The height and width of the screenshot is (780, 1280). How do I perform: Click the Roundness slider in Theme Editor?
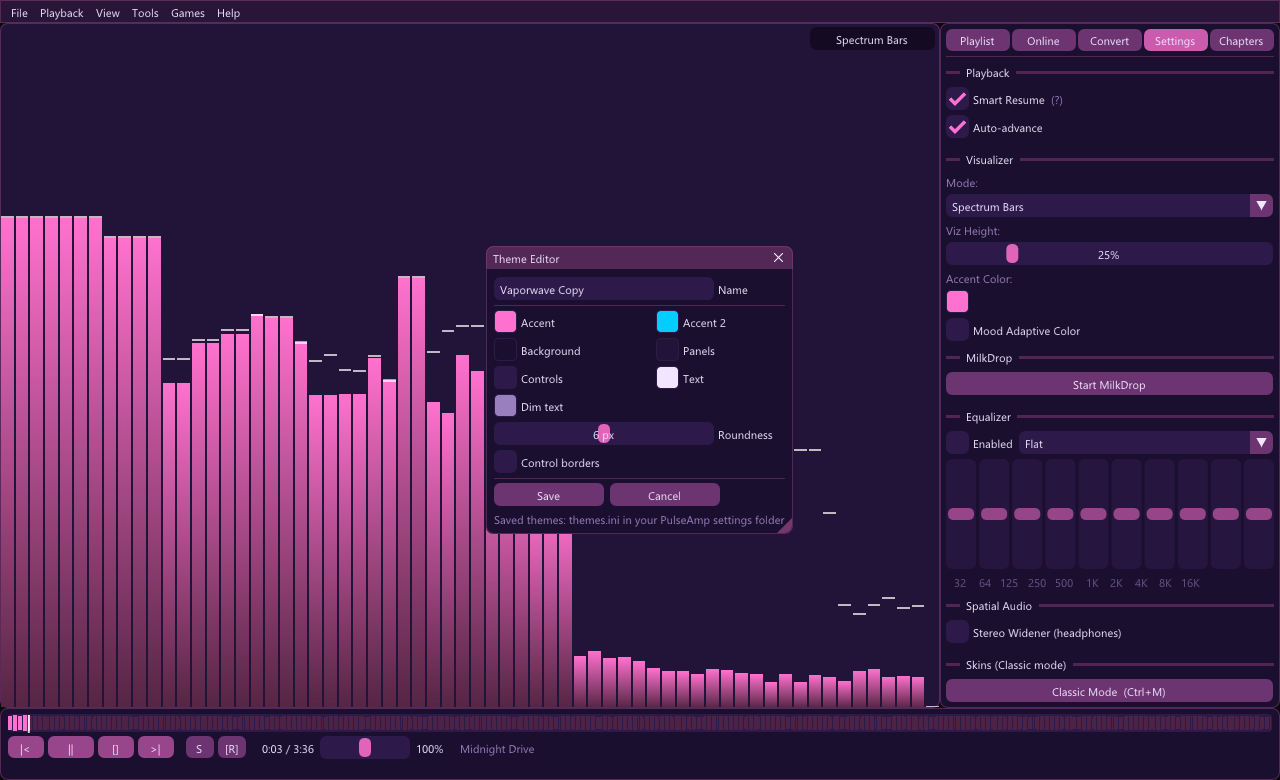[x=604, y=434]
